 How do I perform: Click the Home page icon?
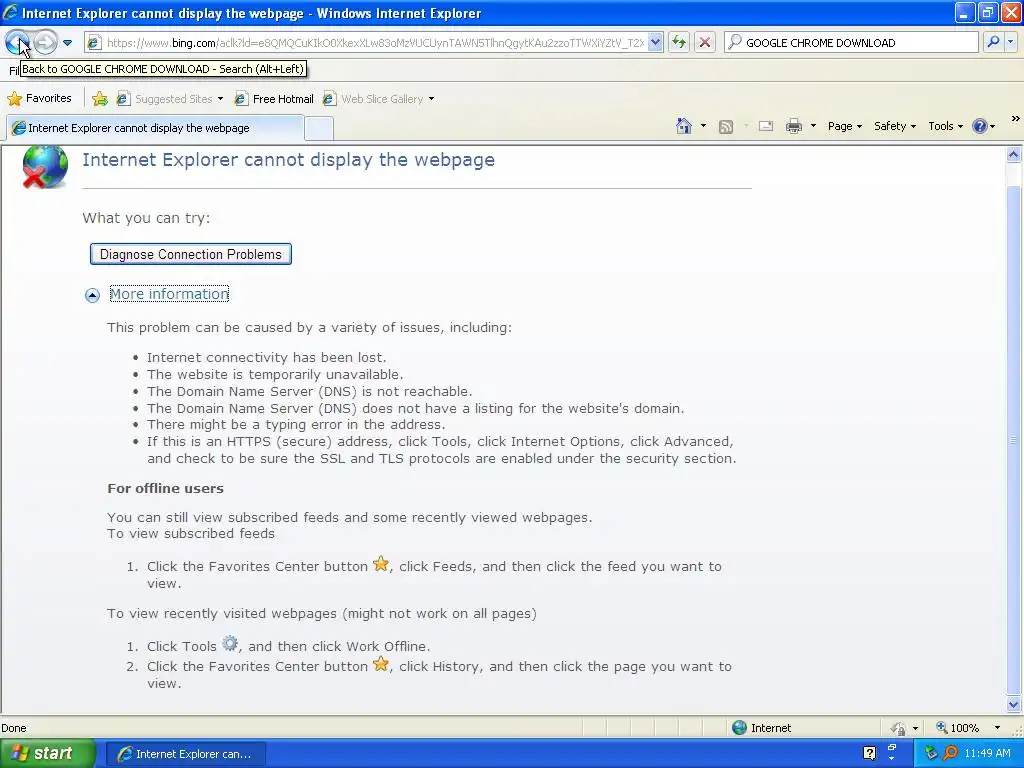pos(684,126)
